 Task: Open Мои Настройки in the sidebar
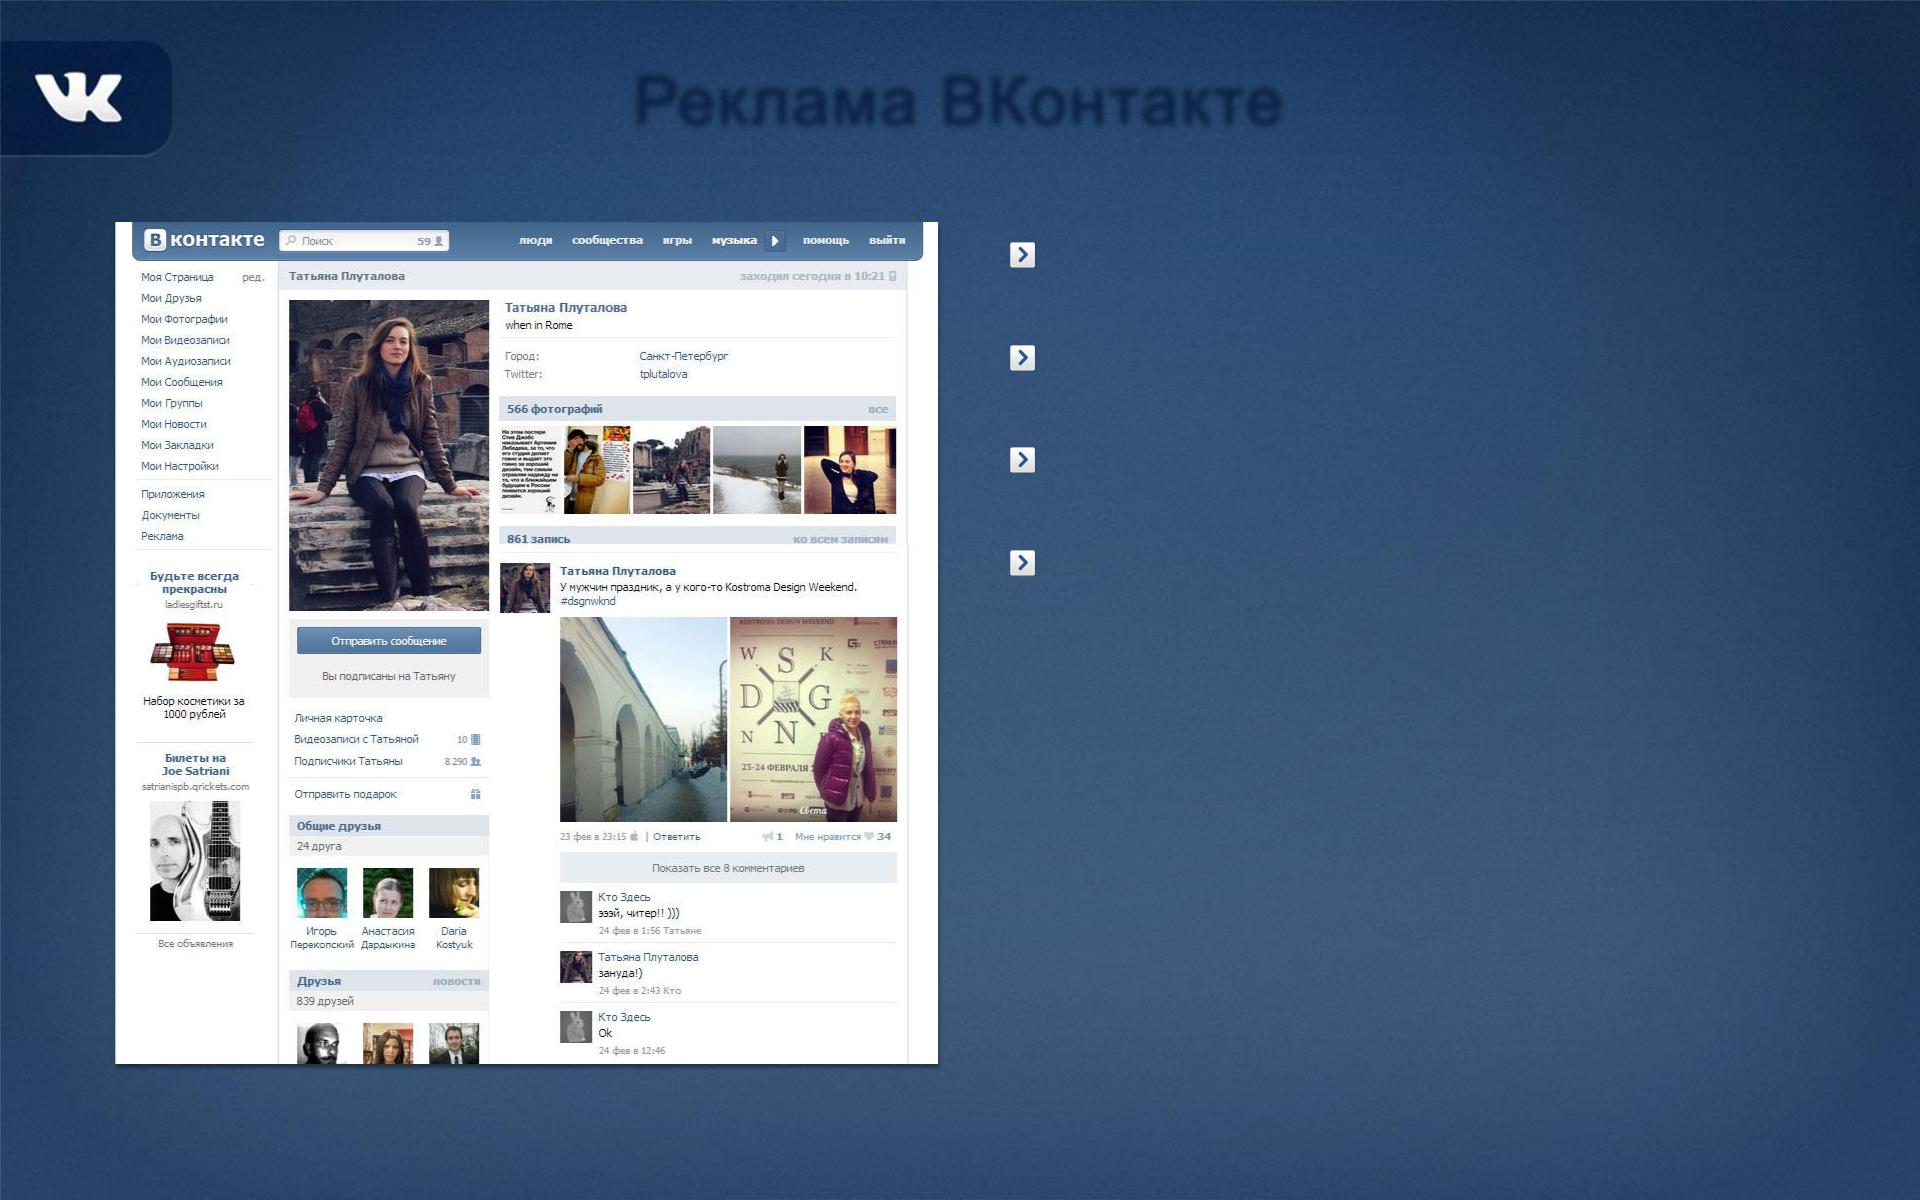click(x=180, y=466)
